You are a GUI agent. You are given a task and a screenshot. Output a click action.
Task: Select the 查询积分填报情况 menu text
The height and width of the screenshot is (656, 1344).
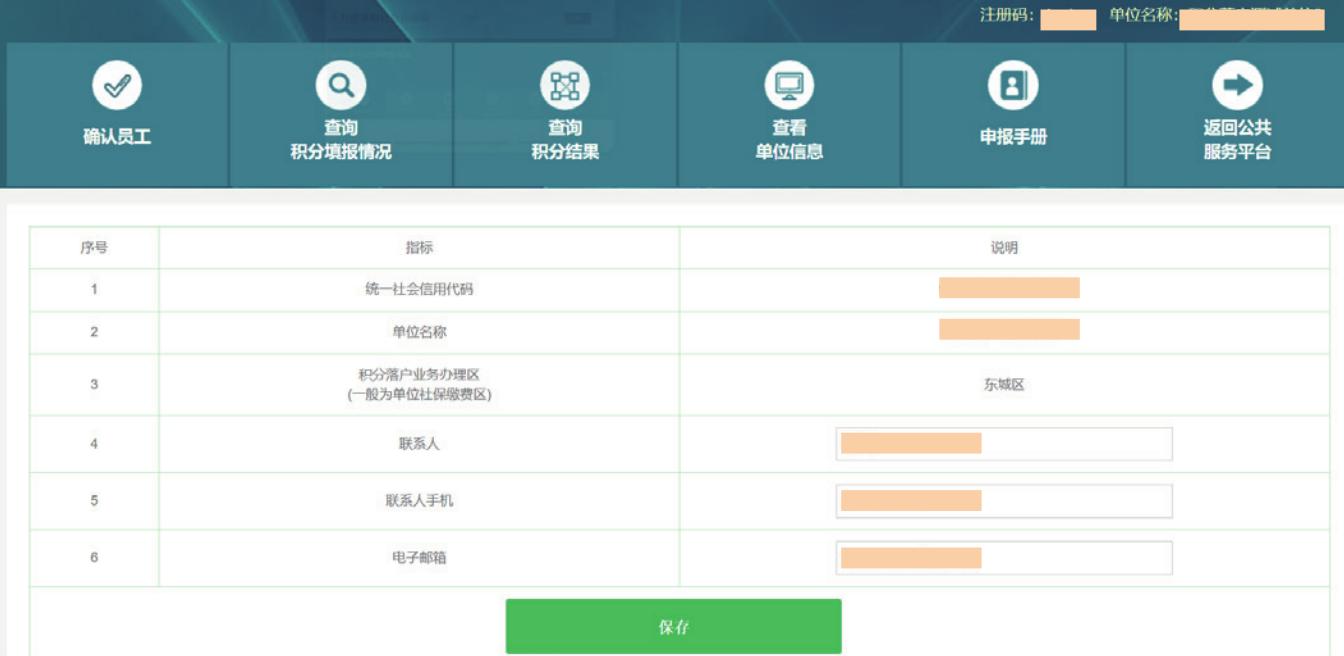point(341,140)
